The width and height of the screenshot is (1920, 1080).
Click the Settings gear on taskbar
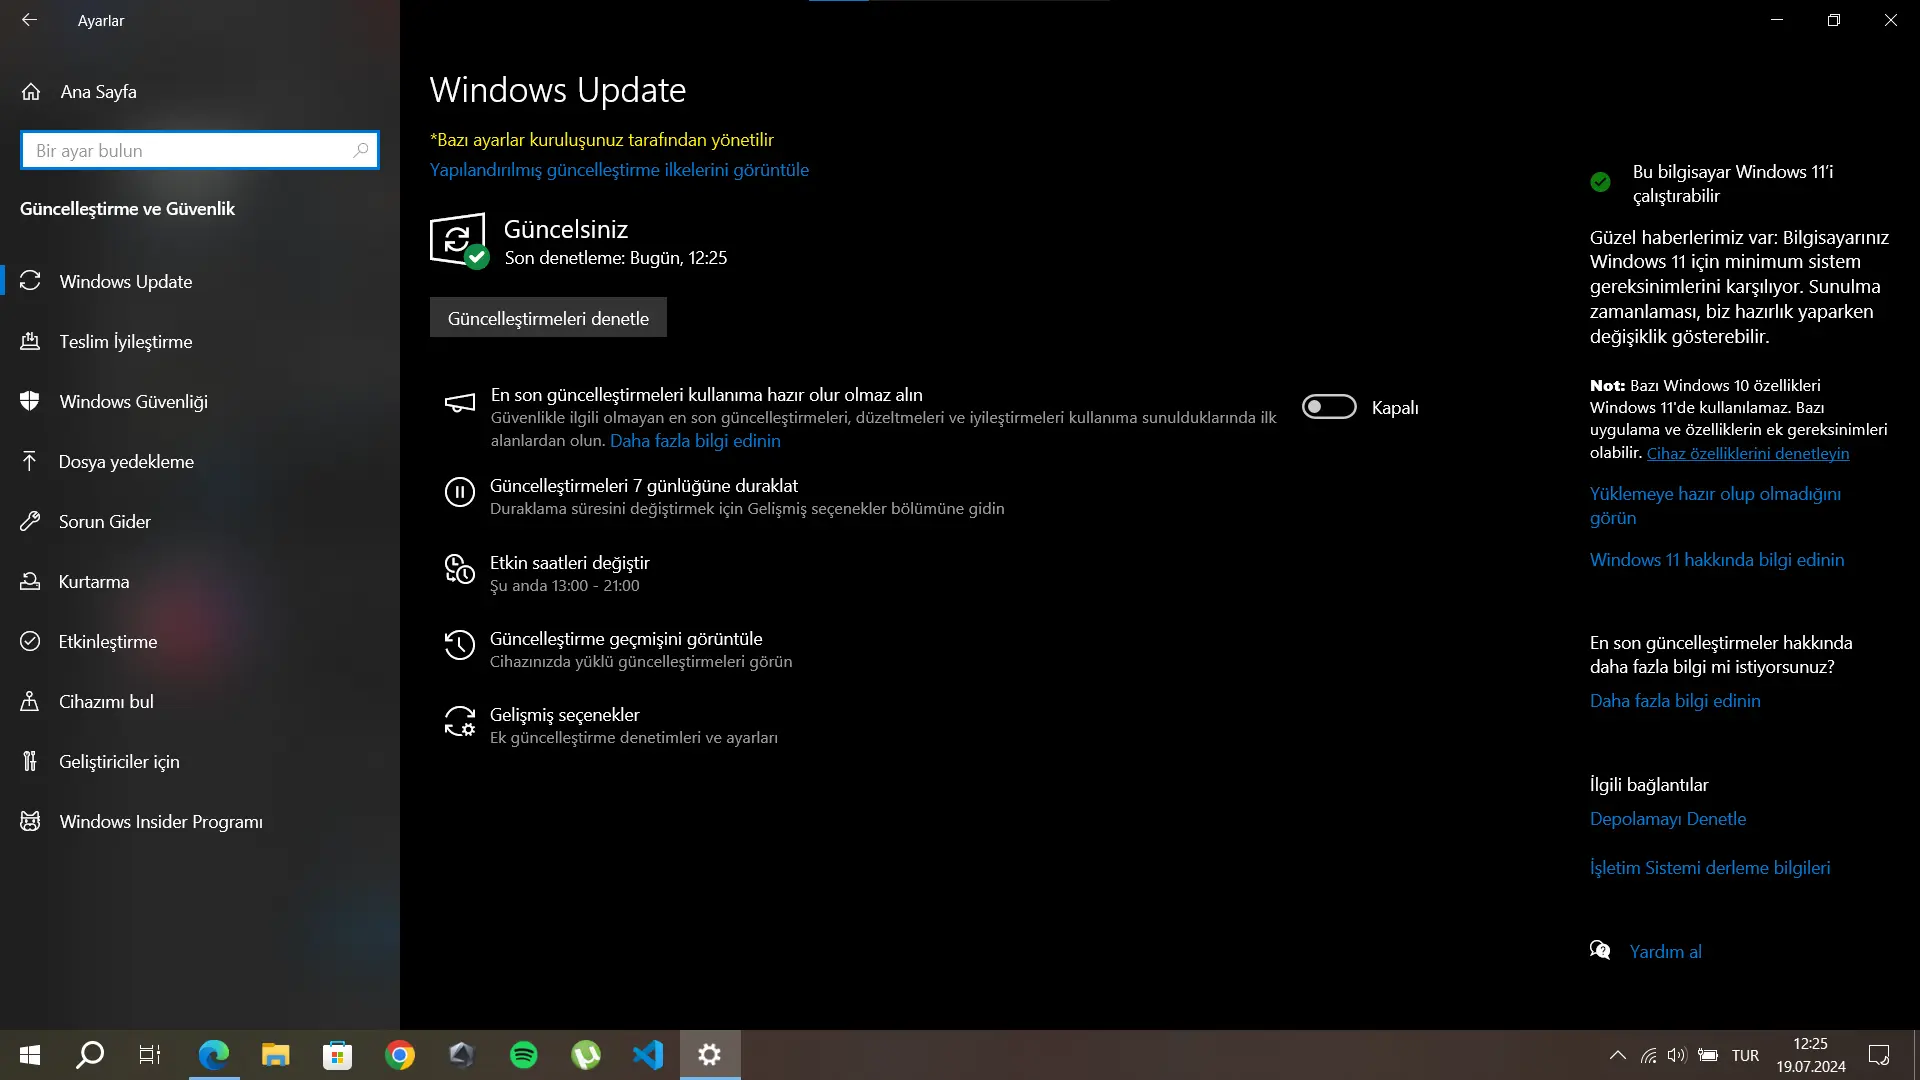tap(710, 1055)
